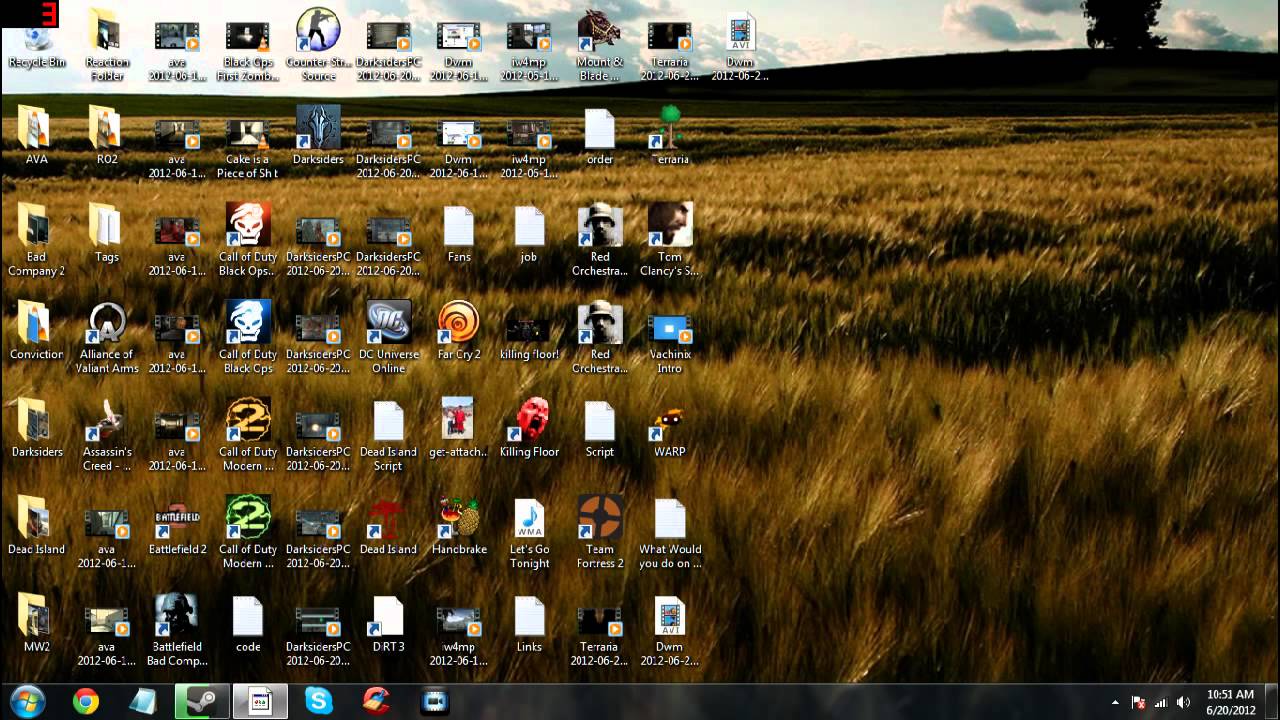Select the Mount & Blade shortcut
1280x720 pixels.
[x=600, y=46]
